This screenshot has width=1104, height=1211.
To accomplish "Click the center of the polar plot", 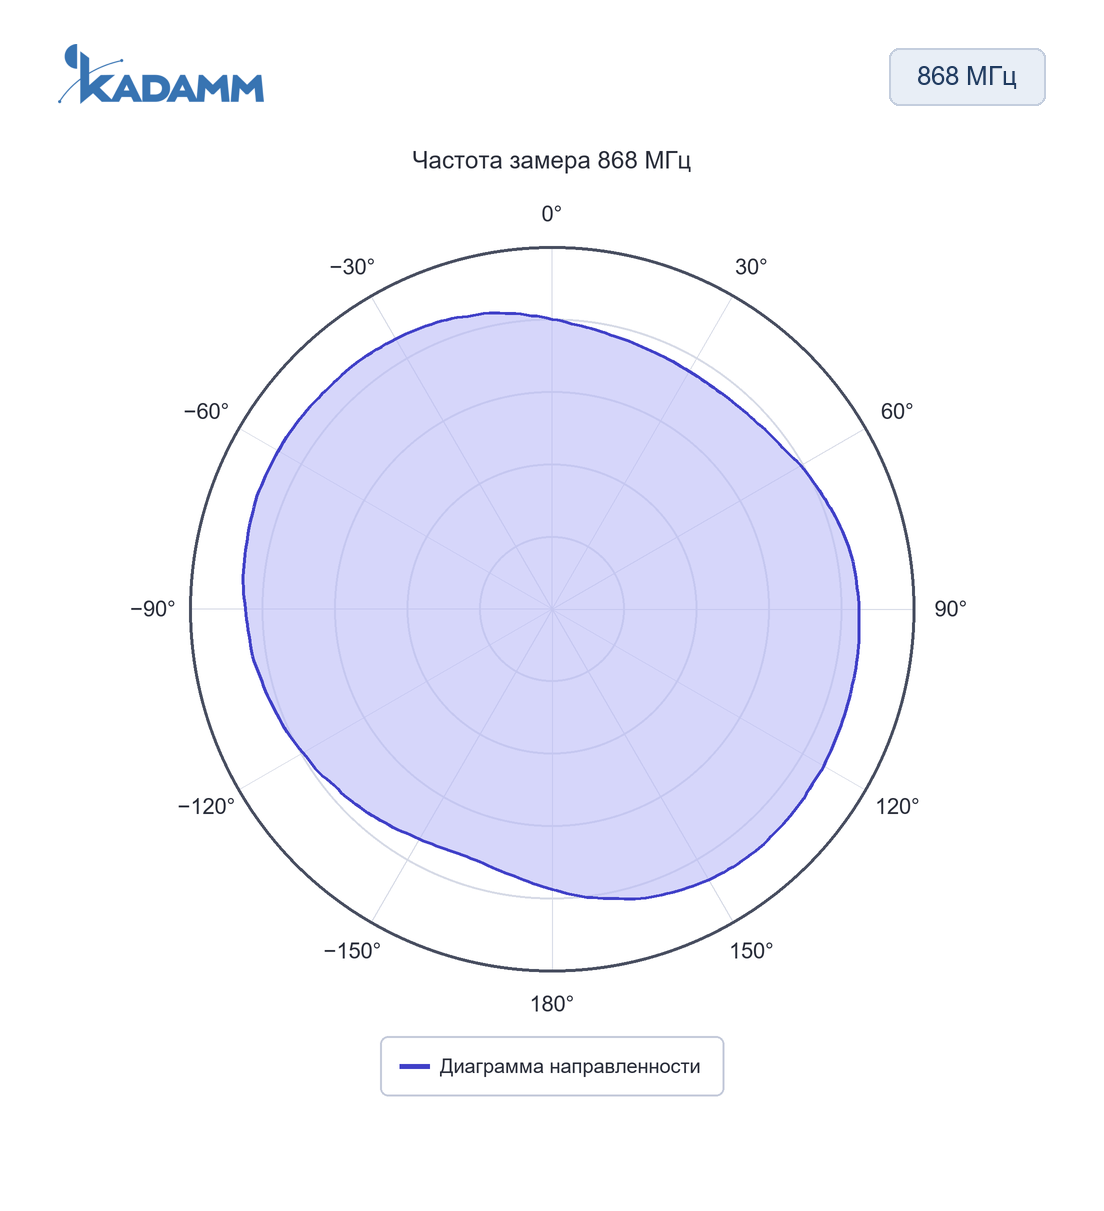I will (552, 609).
